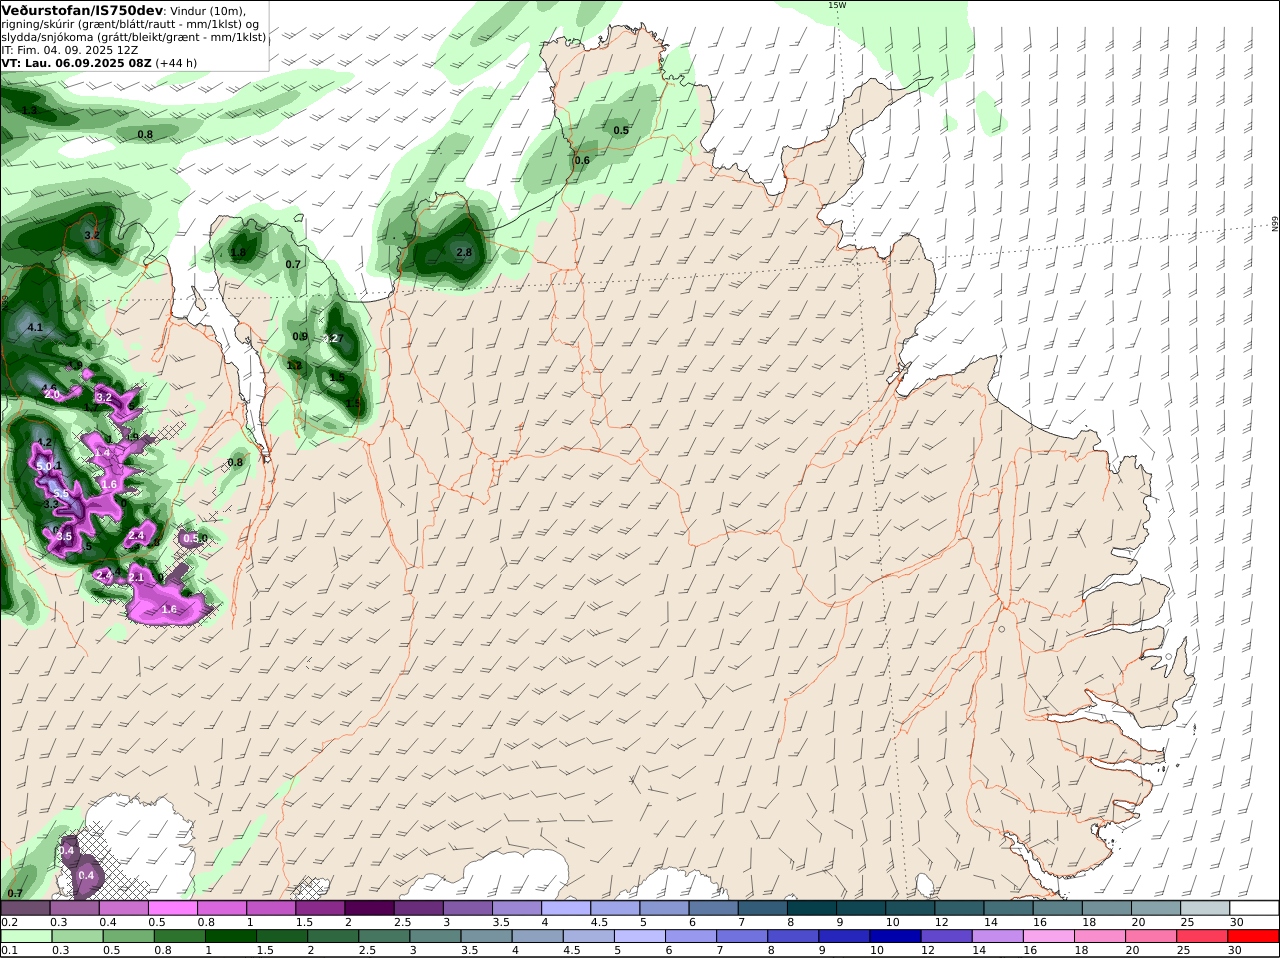
Task: Click the white 2.0 snowfall value
Action: point(52,395)
